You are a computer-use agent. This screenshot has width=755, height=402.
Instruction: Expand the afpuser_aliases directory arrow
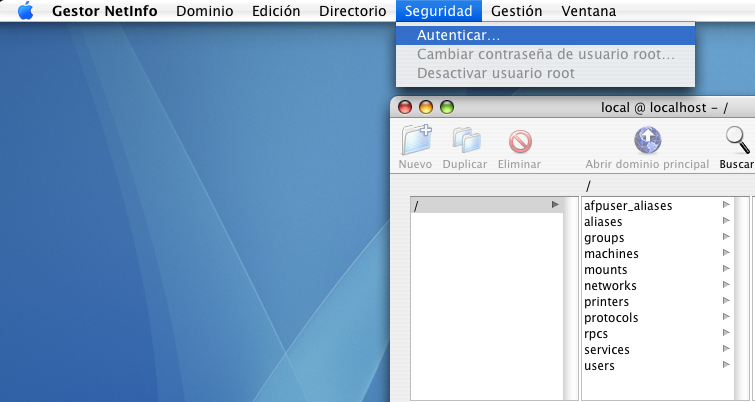coord(726,206)
